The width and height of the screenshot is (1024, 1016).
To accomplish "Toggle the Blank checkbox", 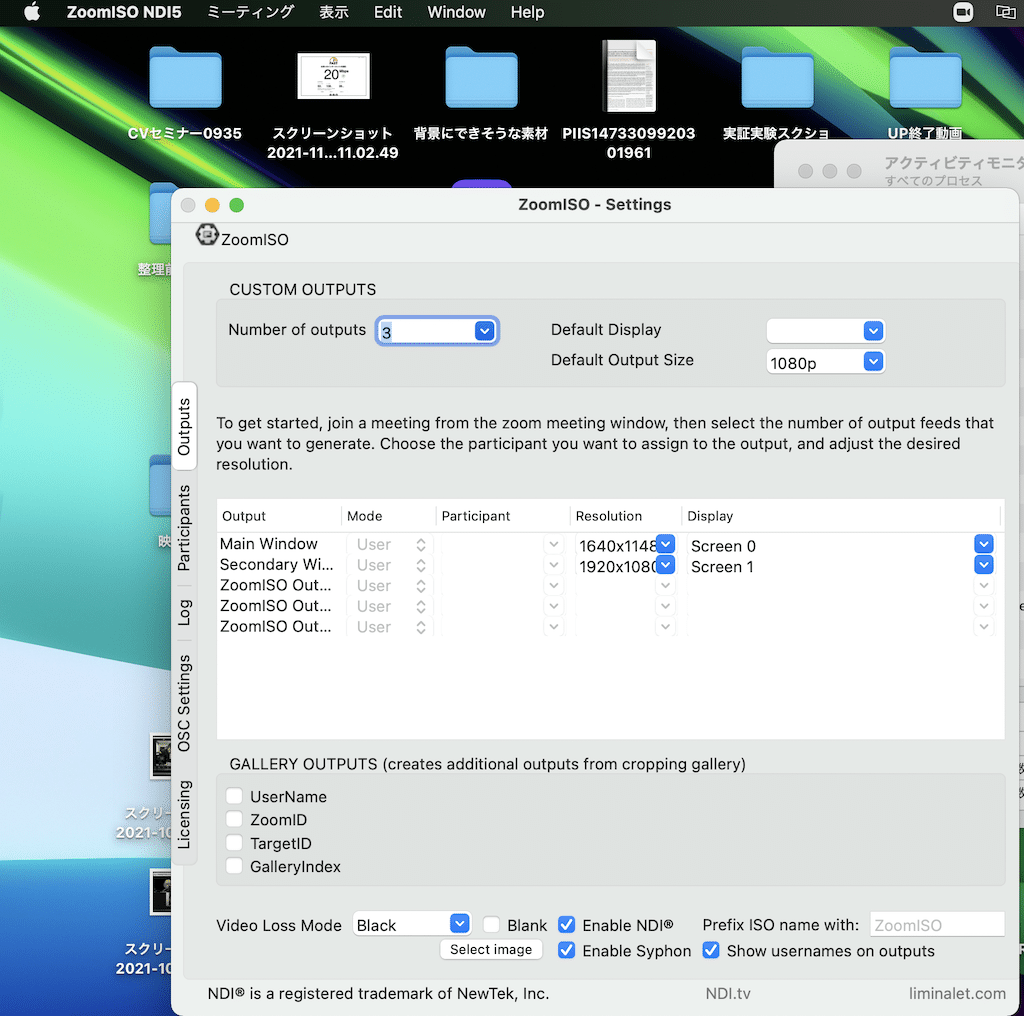I will [491, 925].
